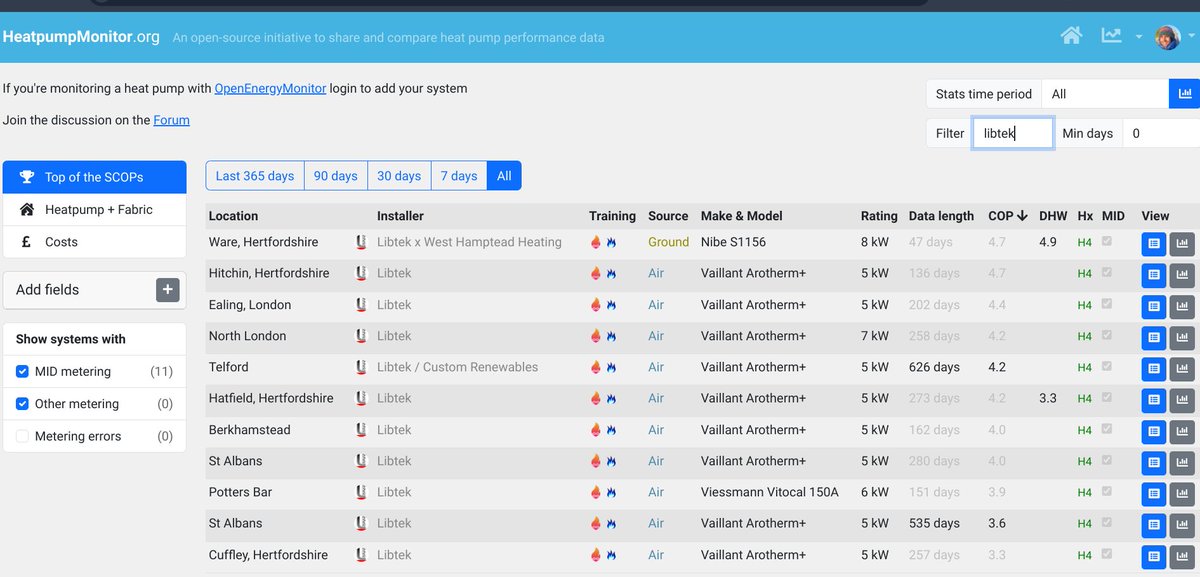Sort by the Installer column header

click(x=400, y=216)
